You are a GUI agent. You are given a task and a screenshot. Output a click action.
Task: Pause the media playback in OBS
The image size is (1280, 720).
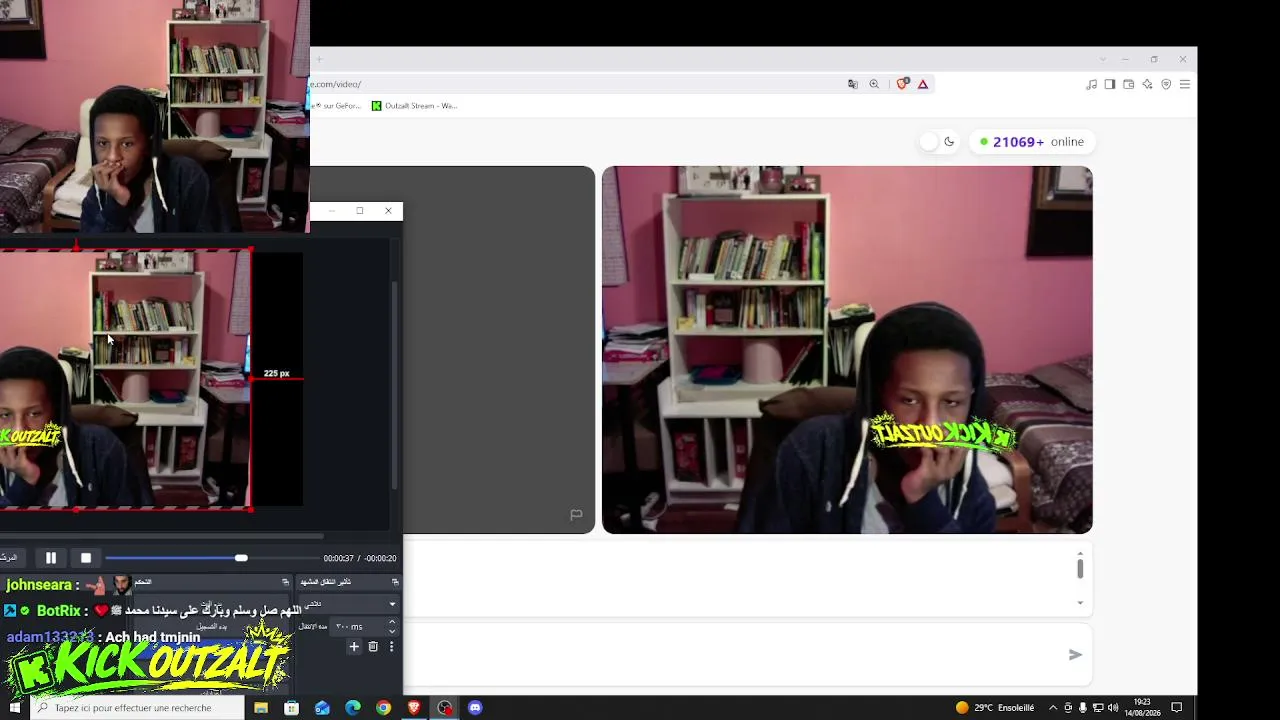pyautogui.click(x=51, y=558)
